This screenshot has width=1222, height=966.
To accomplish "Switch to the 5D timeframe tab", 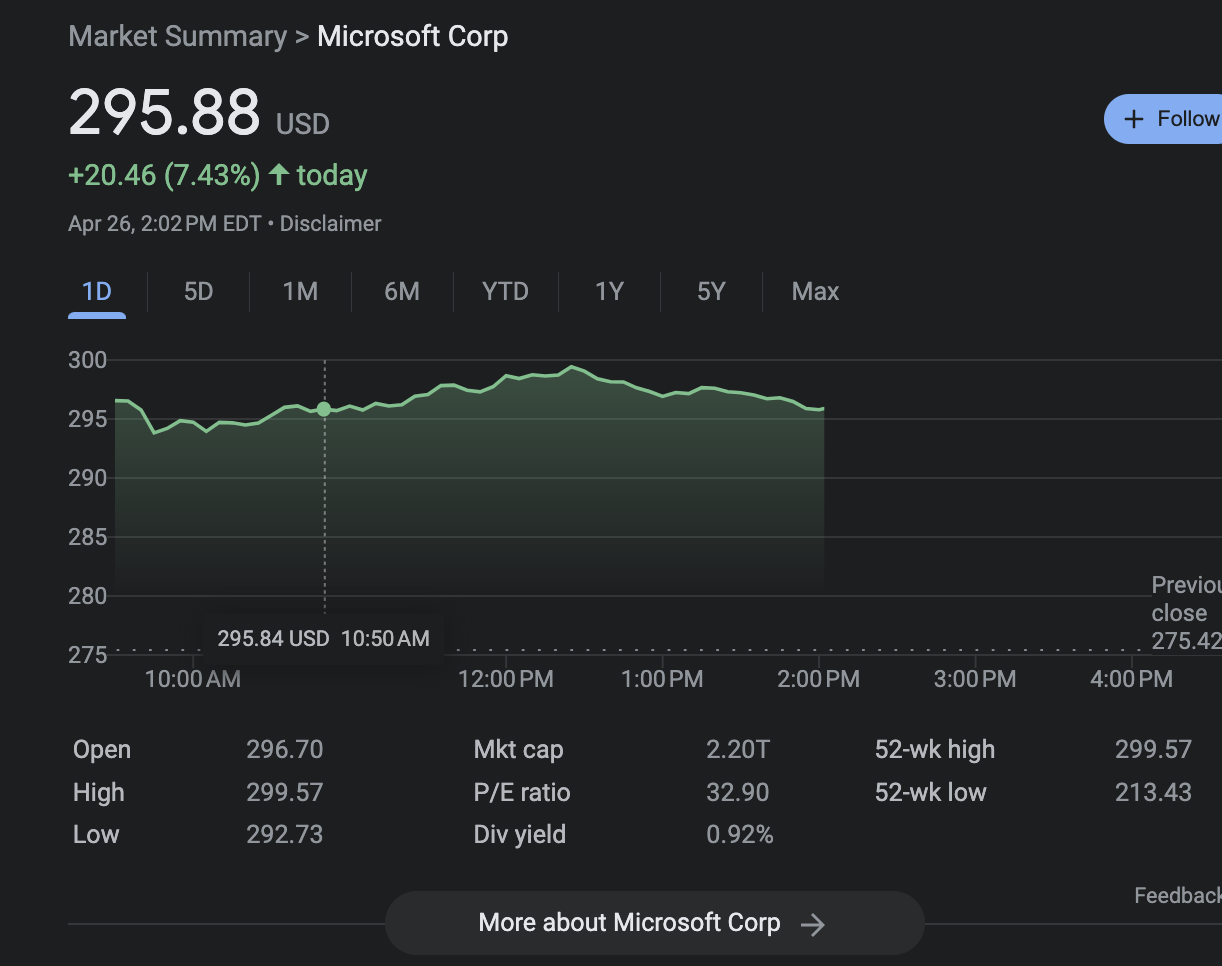I will 198,291.
